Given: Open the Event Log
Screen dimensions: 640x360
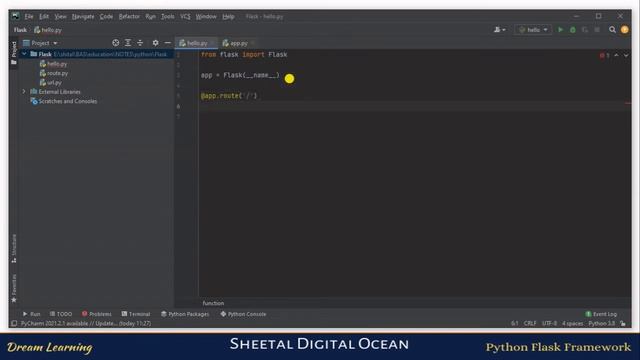Looking at the screenshot, I should coord(601,314).
